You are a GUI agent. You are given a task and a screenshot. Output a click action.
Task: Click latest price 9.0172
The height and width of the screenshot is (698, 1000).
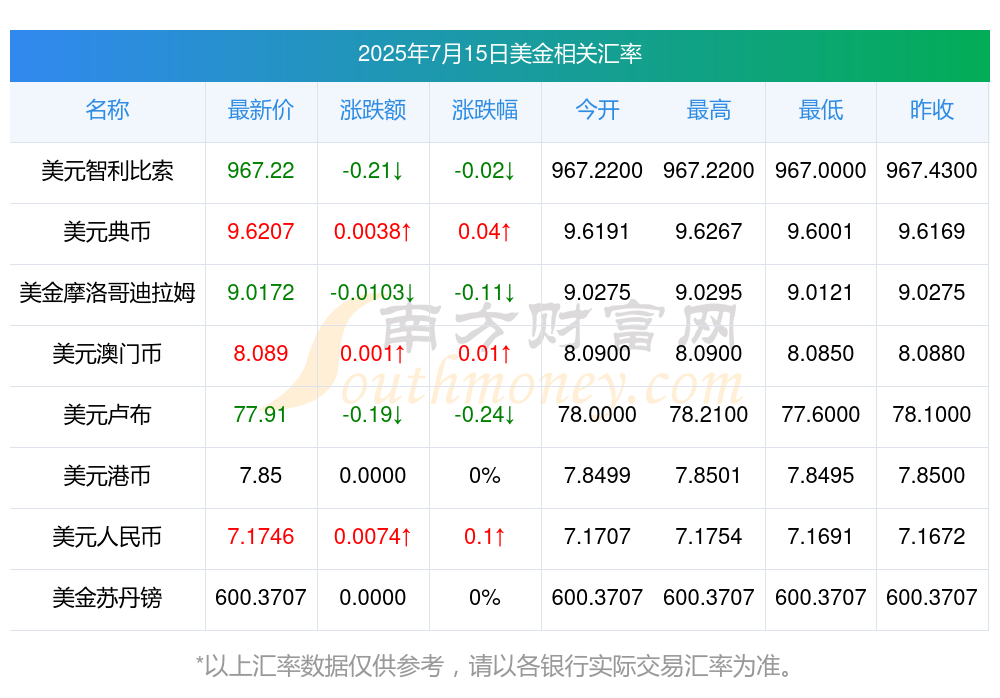[261, 293]
